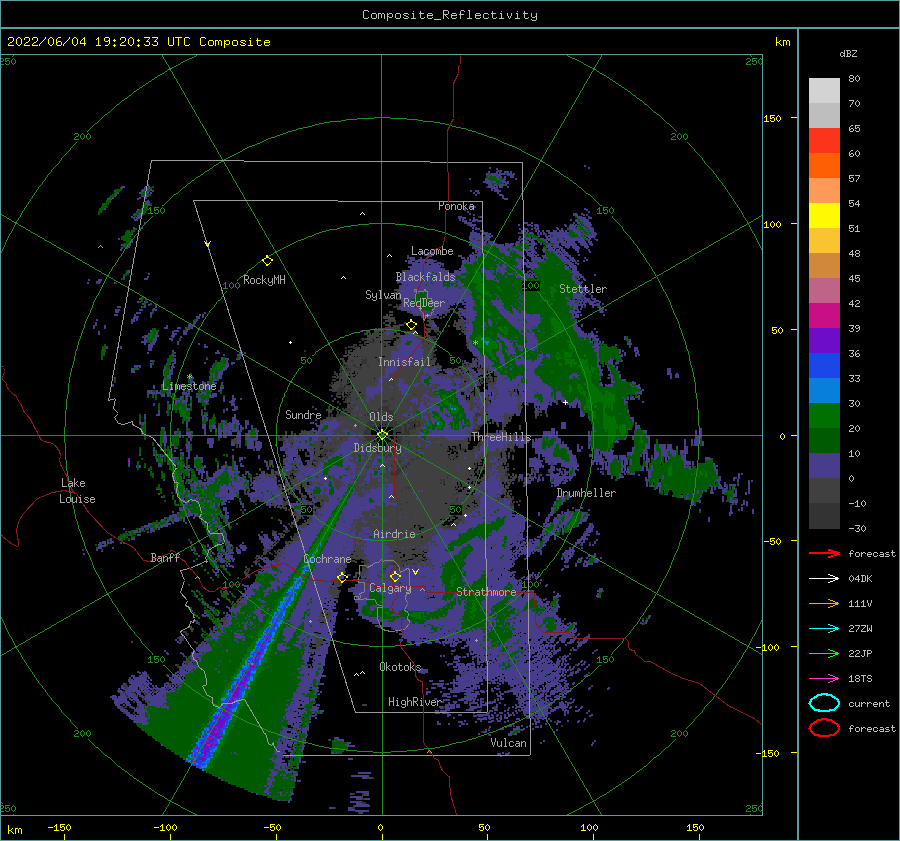Click the Lacombe label

coord(432,251)
